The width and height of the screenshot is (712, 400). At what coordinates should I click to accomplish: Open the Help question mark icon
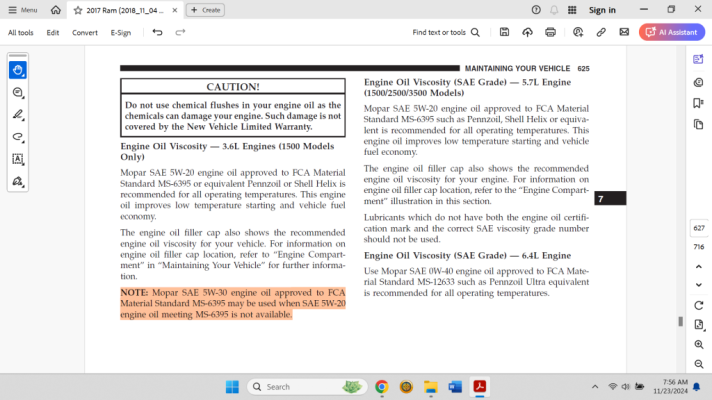tap(536, 10)
